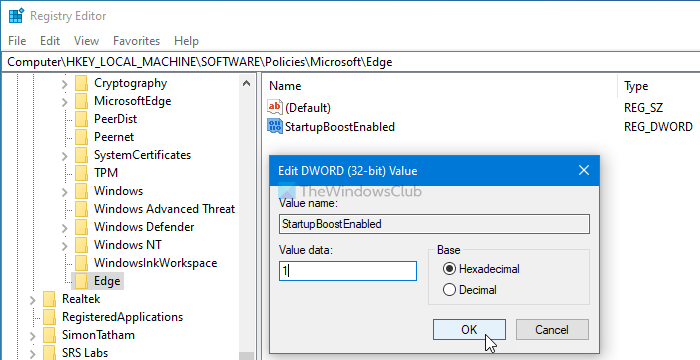Click the Realtek folder icon
This screenshot has width=700, height=360.
(49, 299)
